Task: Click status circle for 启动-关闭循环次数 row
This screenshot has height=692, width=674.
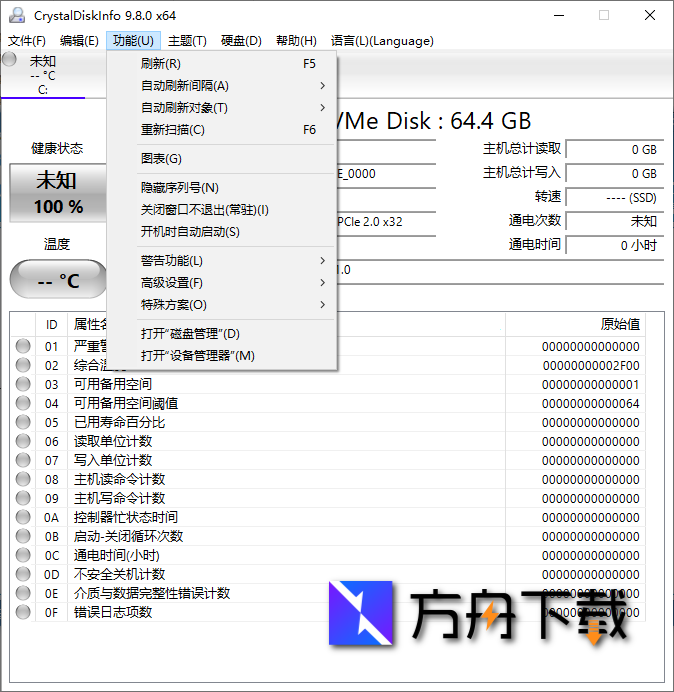Action: point(23,536)
